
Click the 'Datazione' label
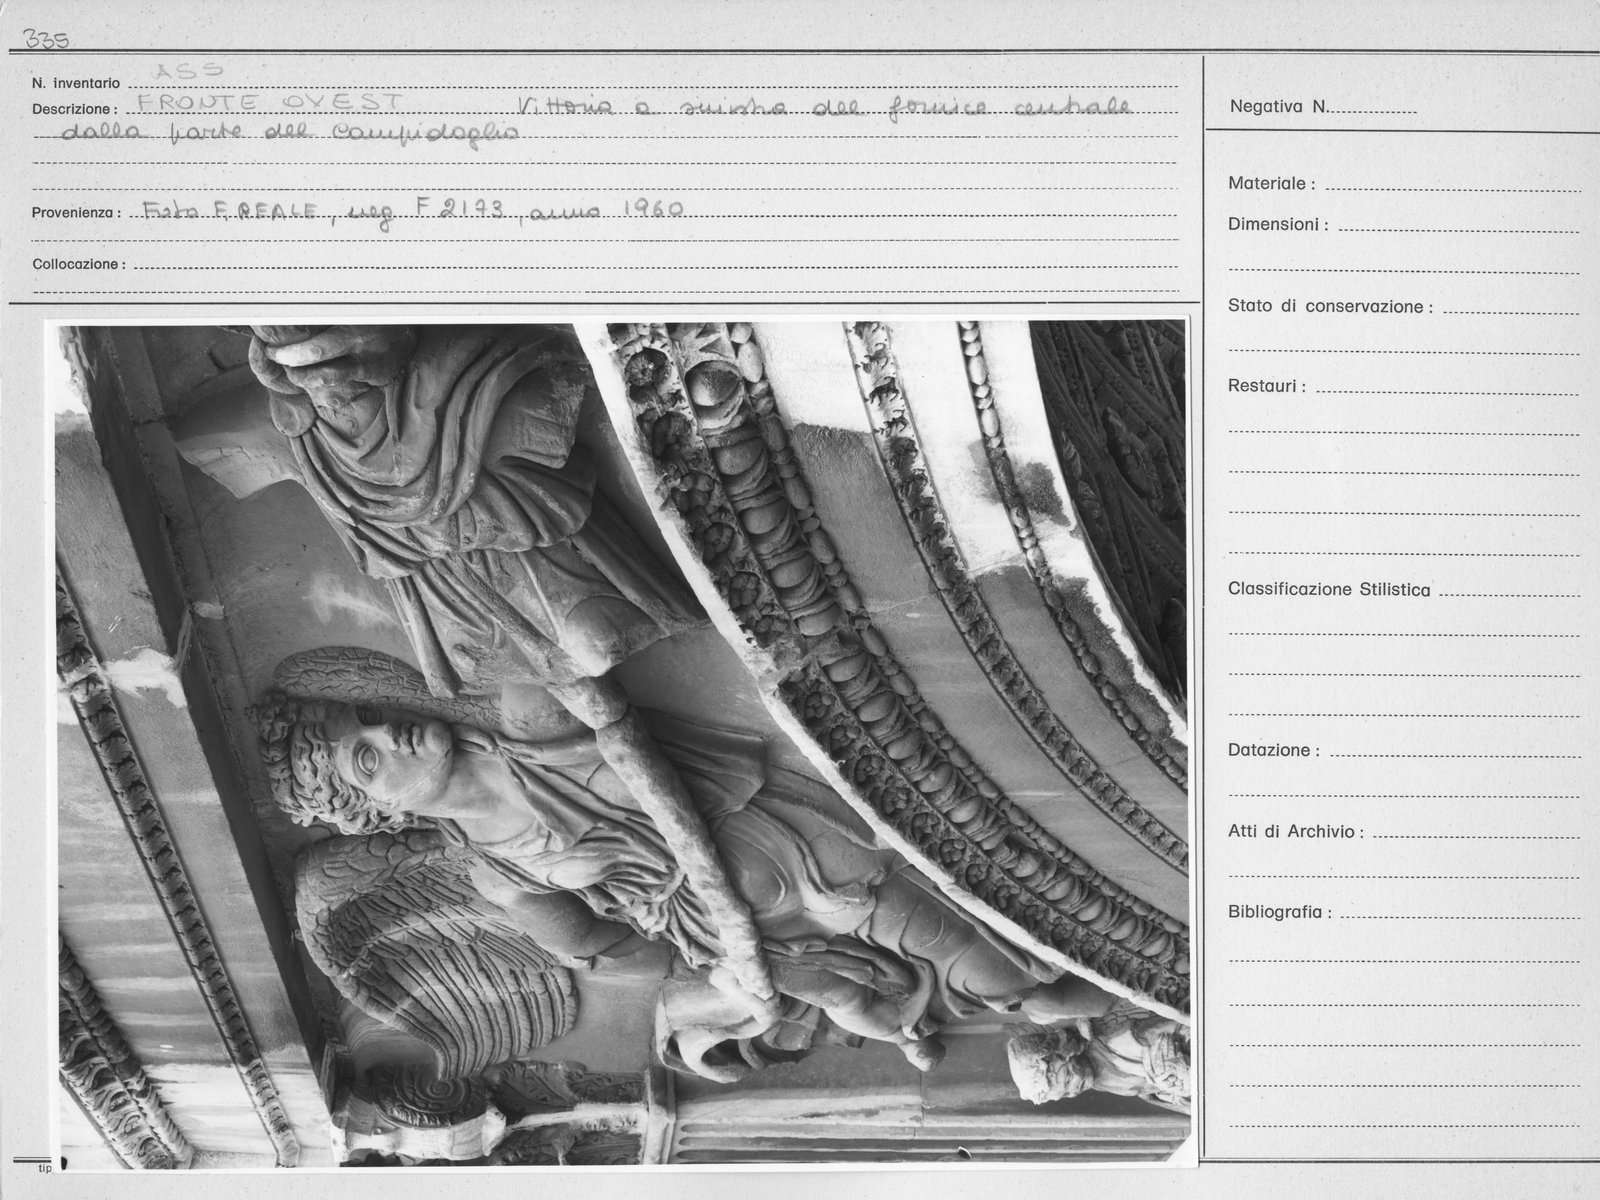[x=1274, y=751]
